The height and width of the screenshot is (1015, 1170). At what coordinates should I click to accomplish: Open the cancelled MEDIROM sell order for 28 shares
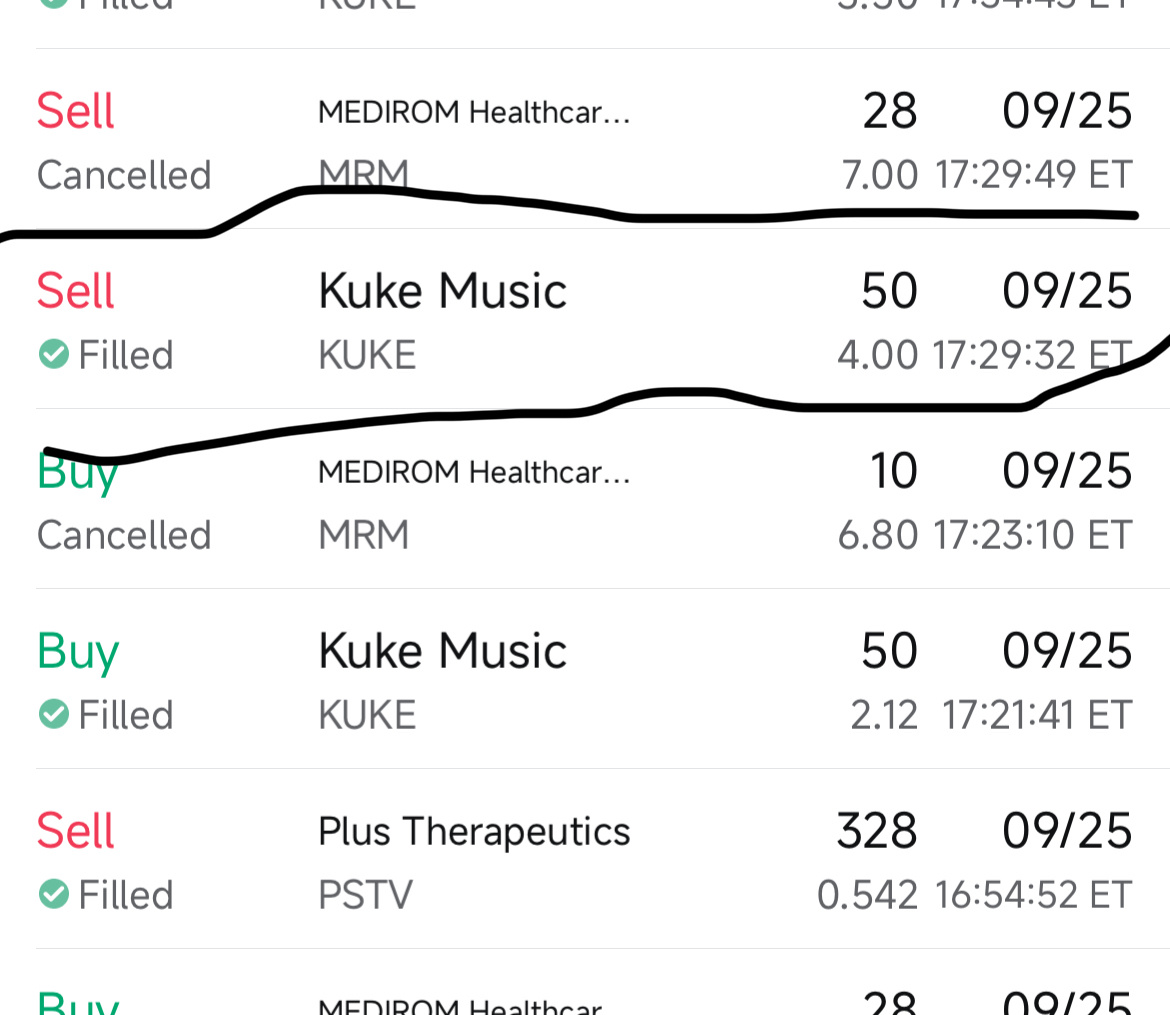coord(585,139)
